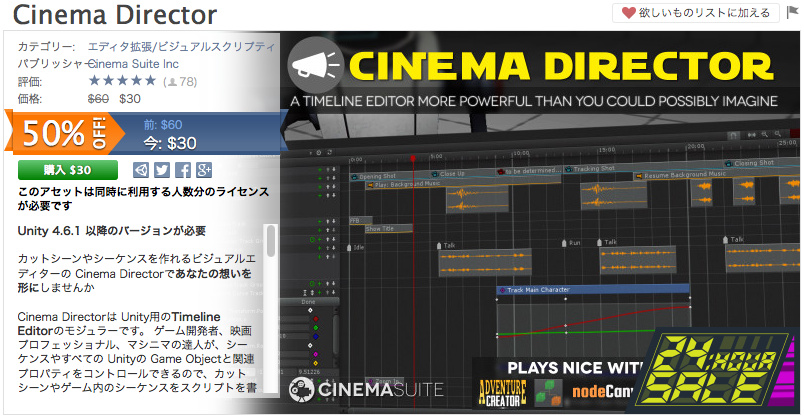Share the asset on Facebook
This screenshot has height=417, width=804.
(183, 170)
